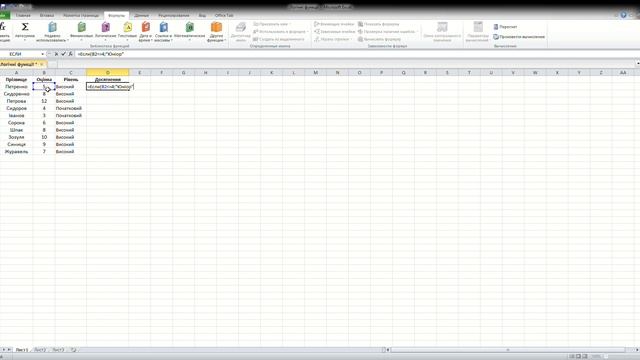The width and height of the screenshot is (640, 360).
Task: Open Date and Time functions icon
Action: point(145,27)
